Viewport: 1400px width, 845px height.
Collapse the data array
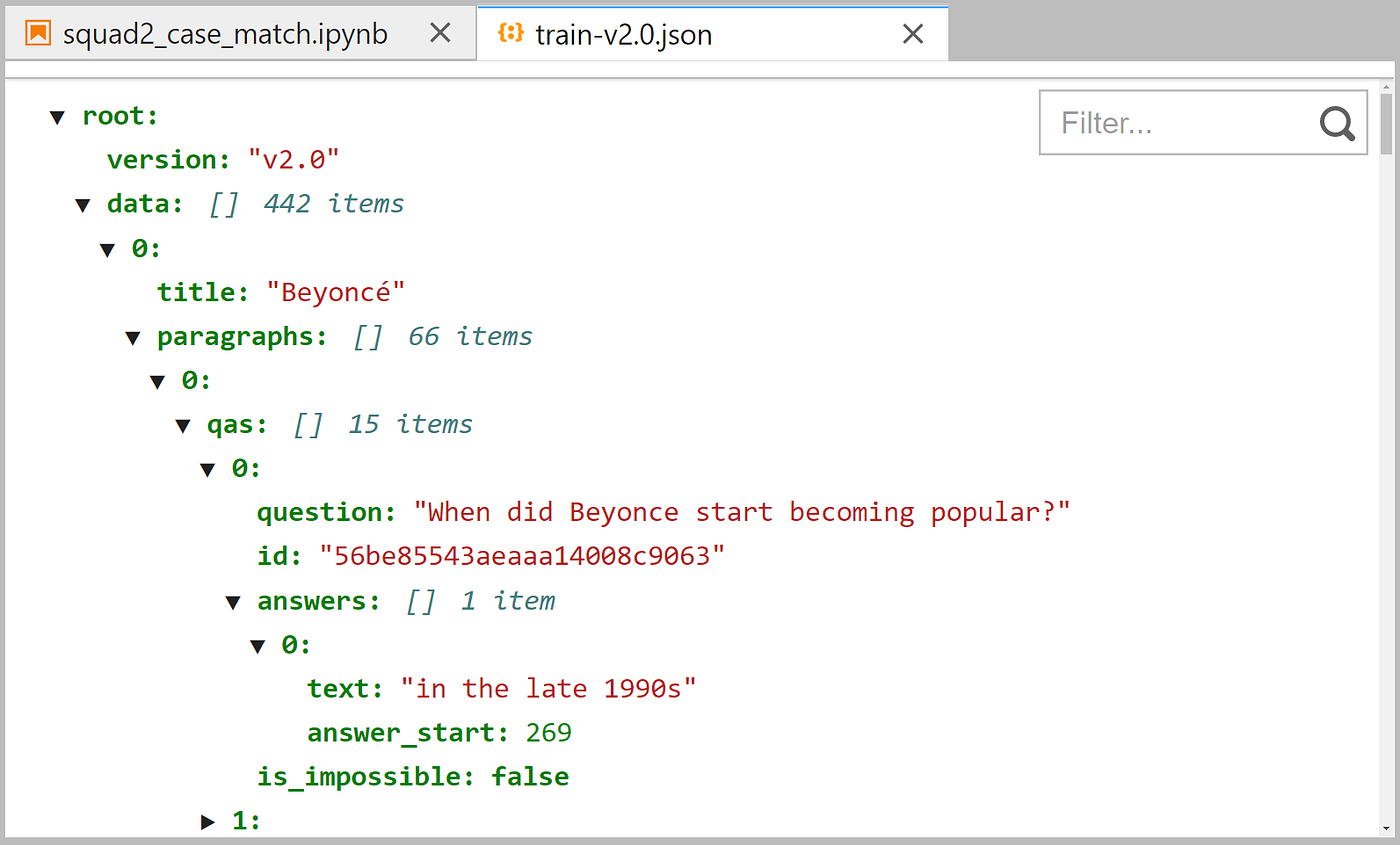coord(82,204)
